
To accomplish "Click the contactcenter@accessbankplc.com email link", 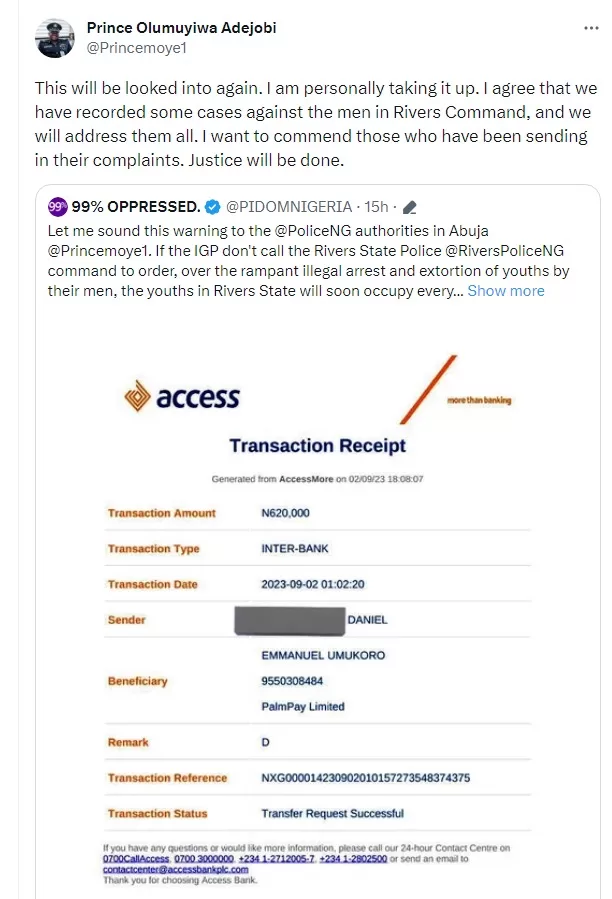I will click(x=175, y=870).
